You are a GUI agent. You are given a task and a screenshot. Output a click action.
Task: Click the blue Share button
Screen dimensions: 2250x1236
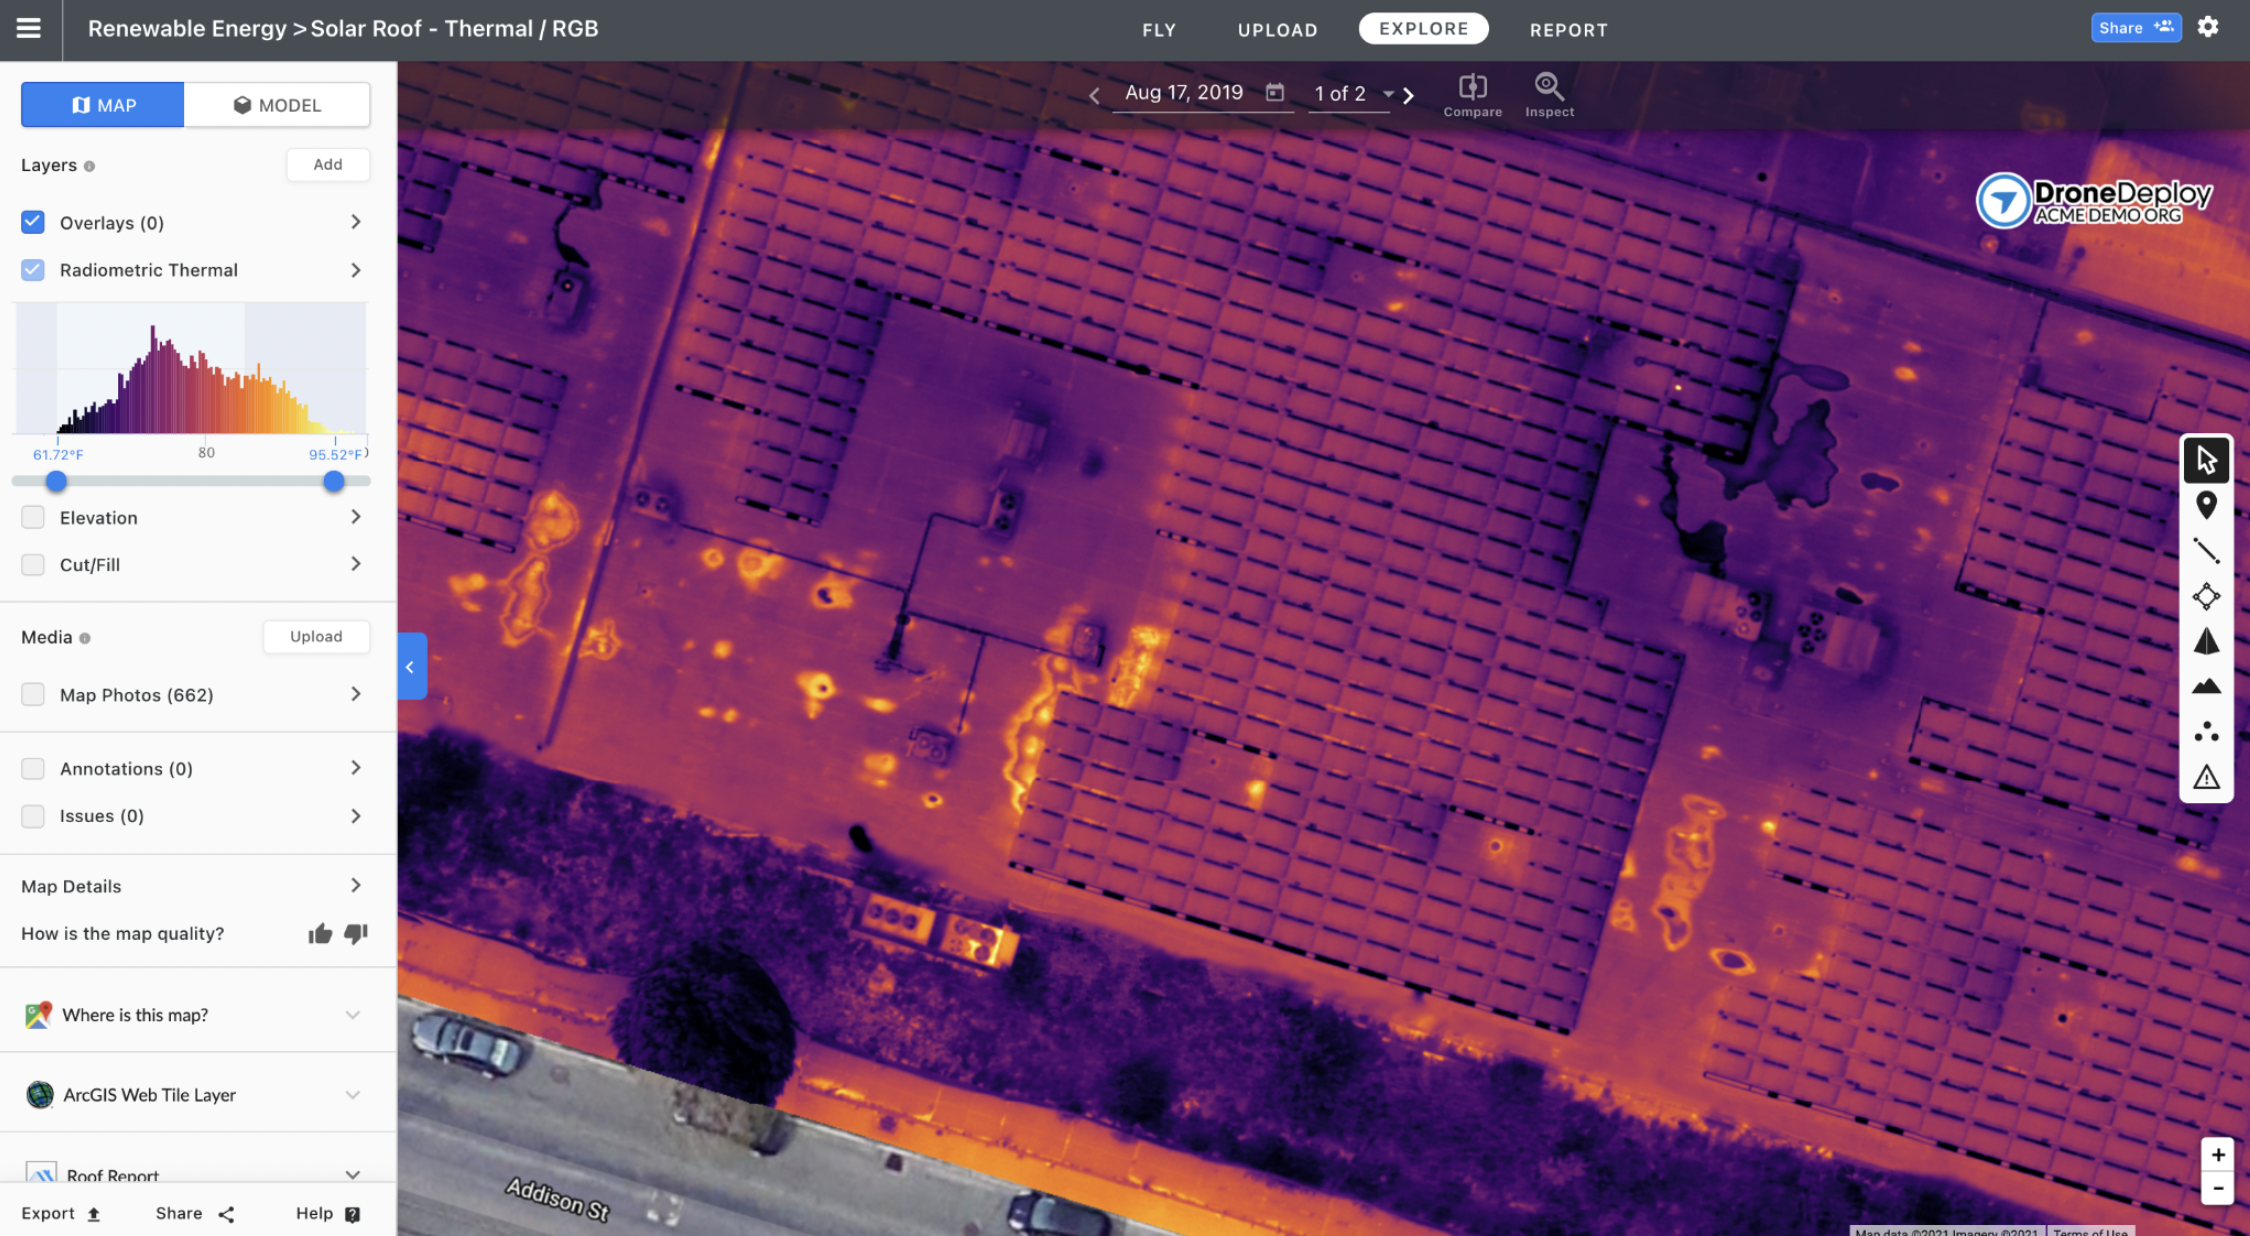(2135, 28)
